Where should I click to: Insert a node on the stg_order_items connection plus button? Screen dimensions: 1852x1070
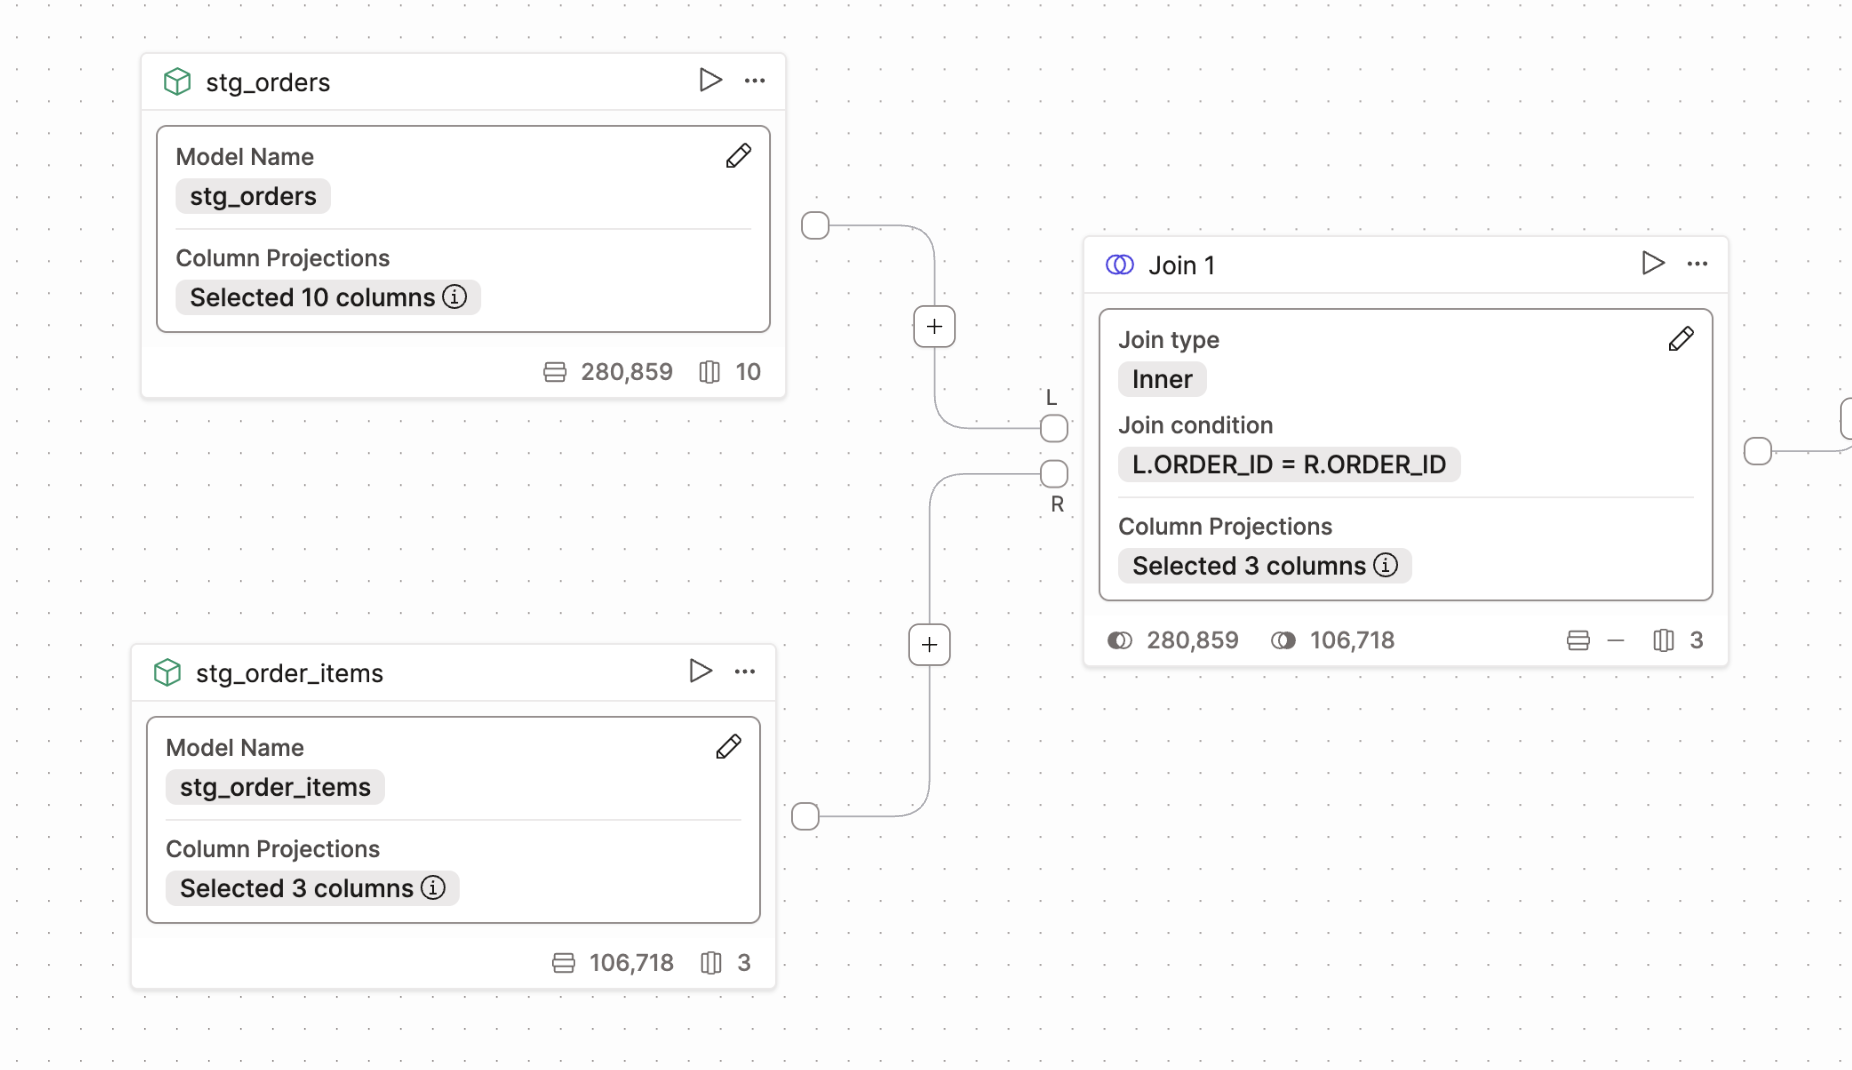[x=928, y=644]
